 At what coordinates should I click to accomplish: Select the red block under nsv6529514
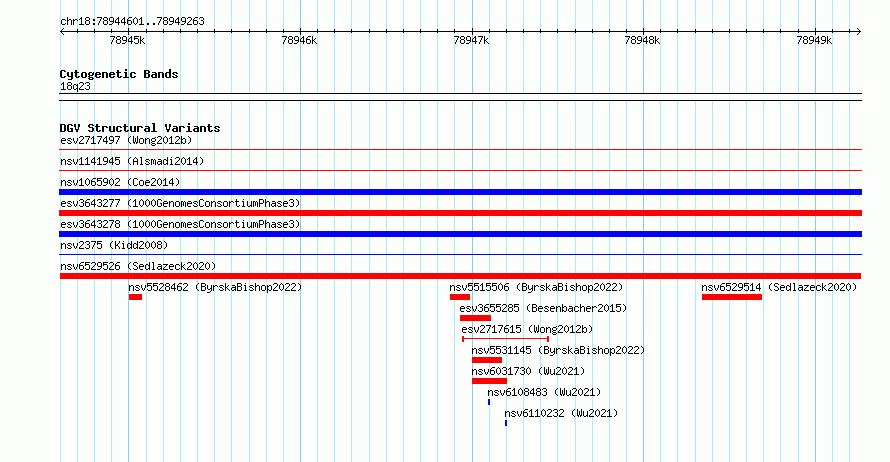732,297
